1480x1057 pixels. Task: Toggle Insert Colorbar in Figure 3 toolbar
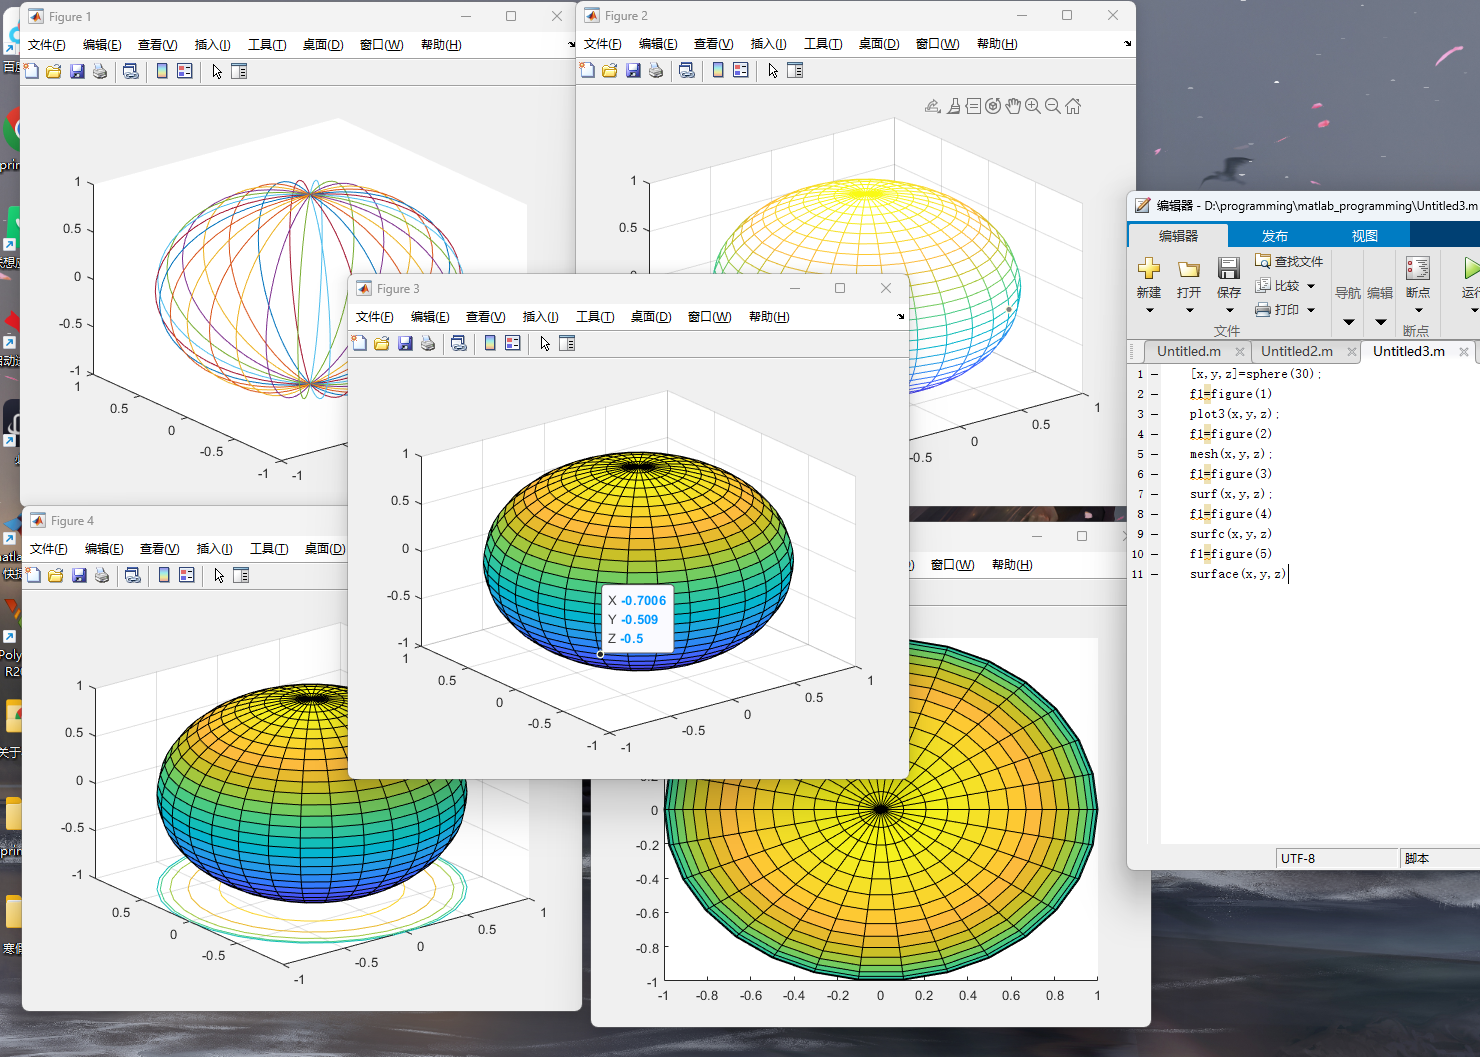coord(490,343)
